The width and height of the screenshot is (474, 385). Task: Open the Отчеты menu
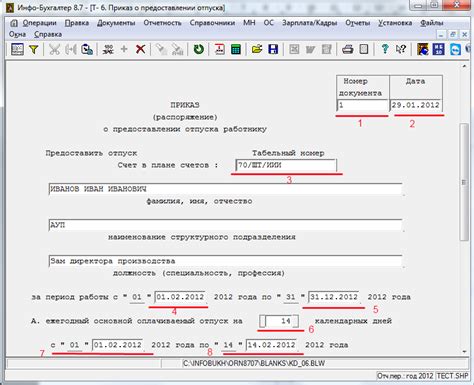point(358,23)
